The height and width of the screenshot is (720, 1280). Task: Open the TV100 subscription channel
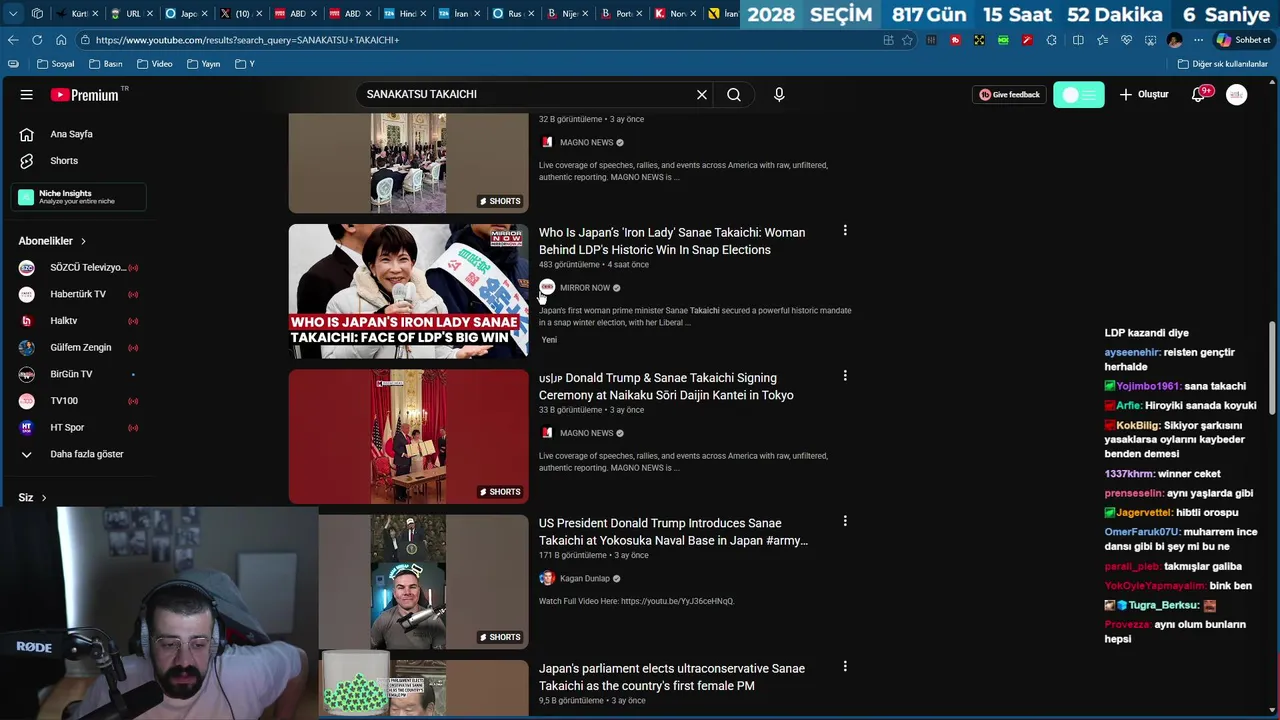coord(77,400)
